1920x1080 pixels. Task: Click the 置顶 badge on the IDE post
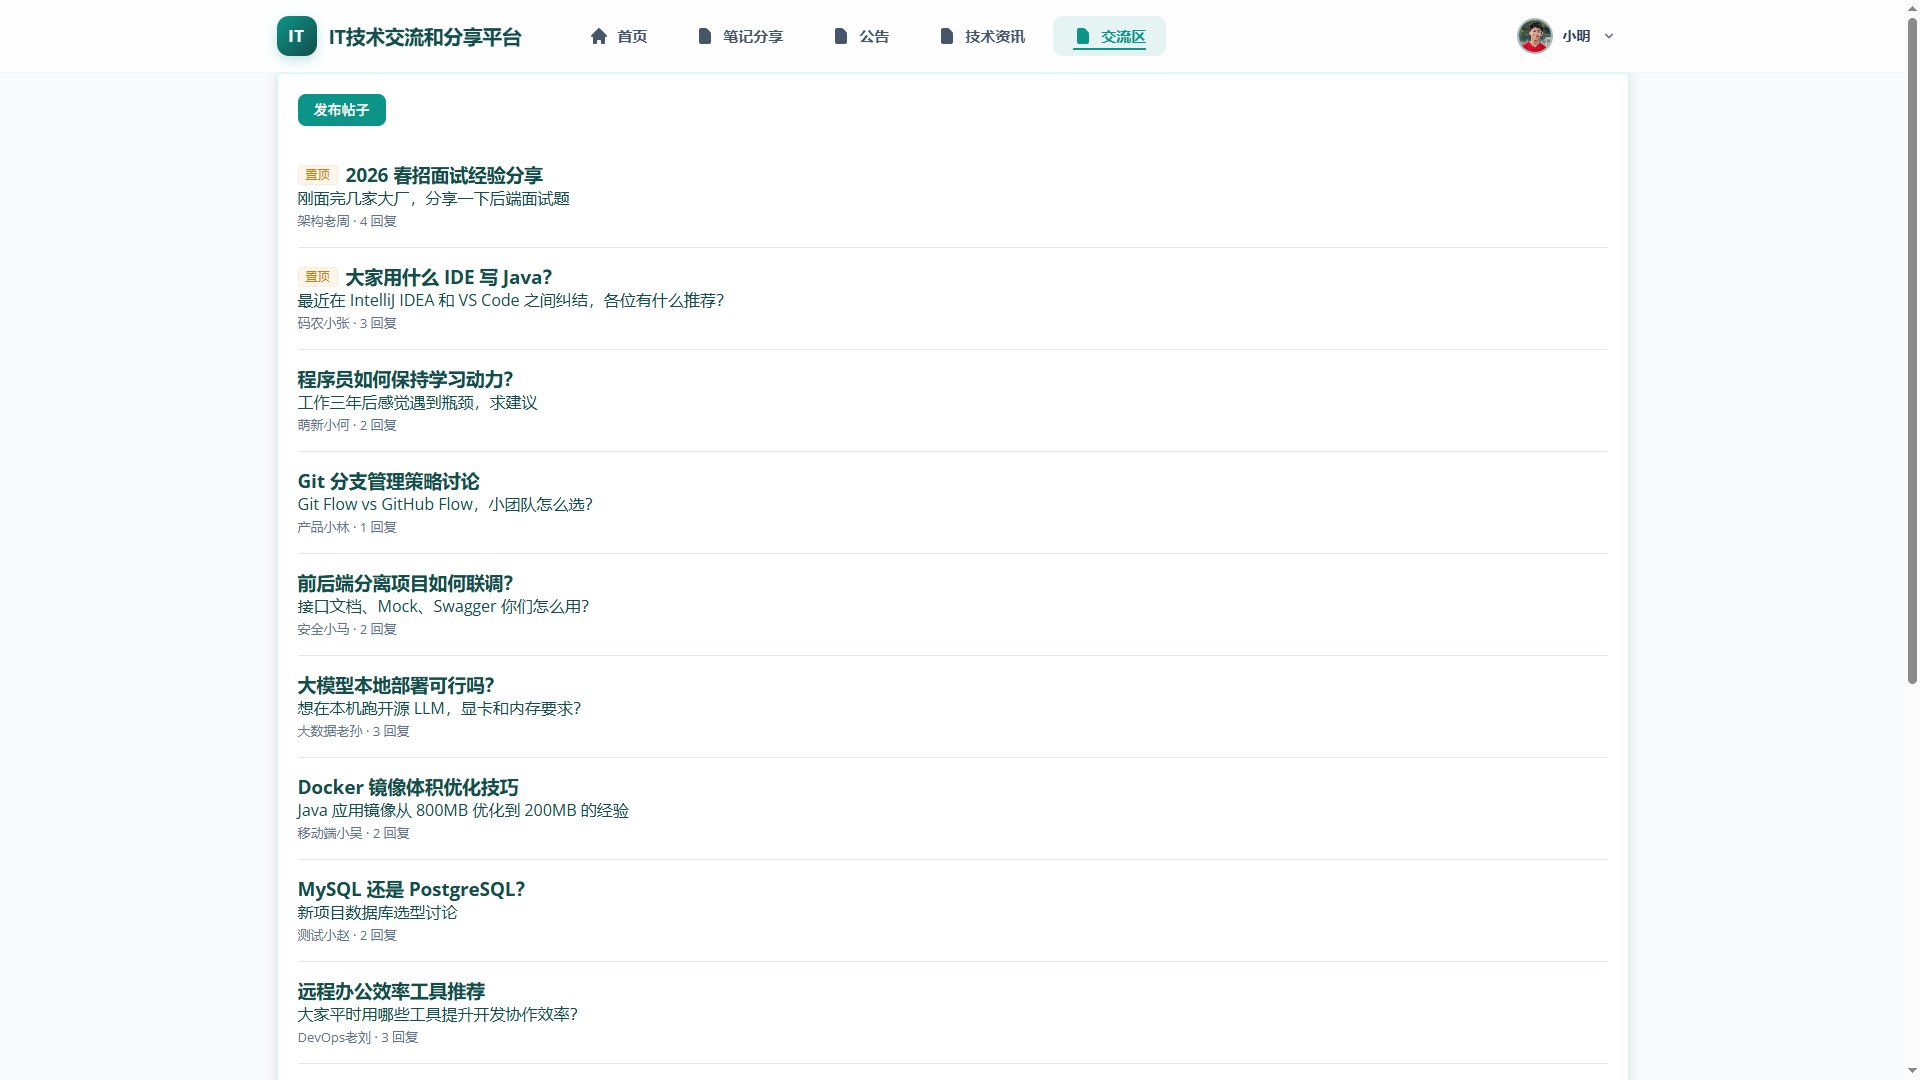(317, 277)
